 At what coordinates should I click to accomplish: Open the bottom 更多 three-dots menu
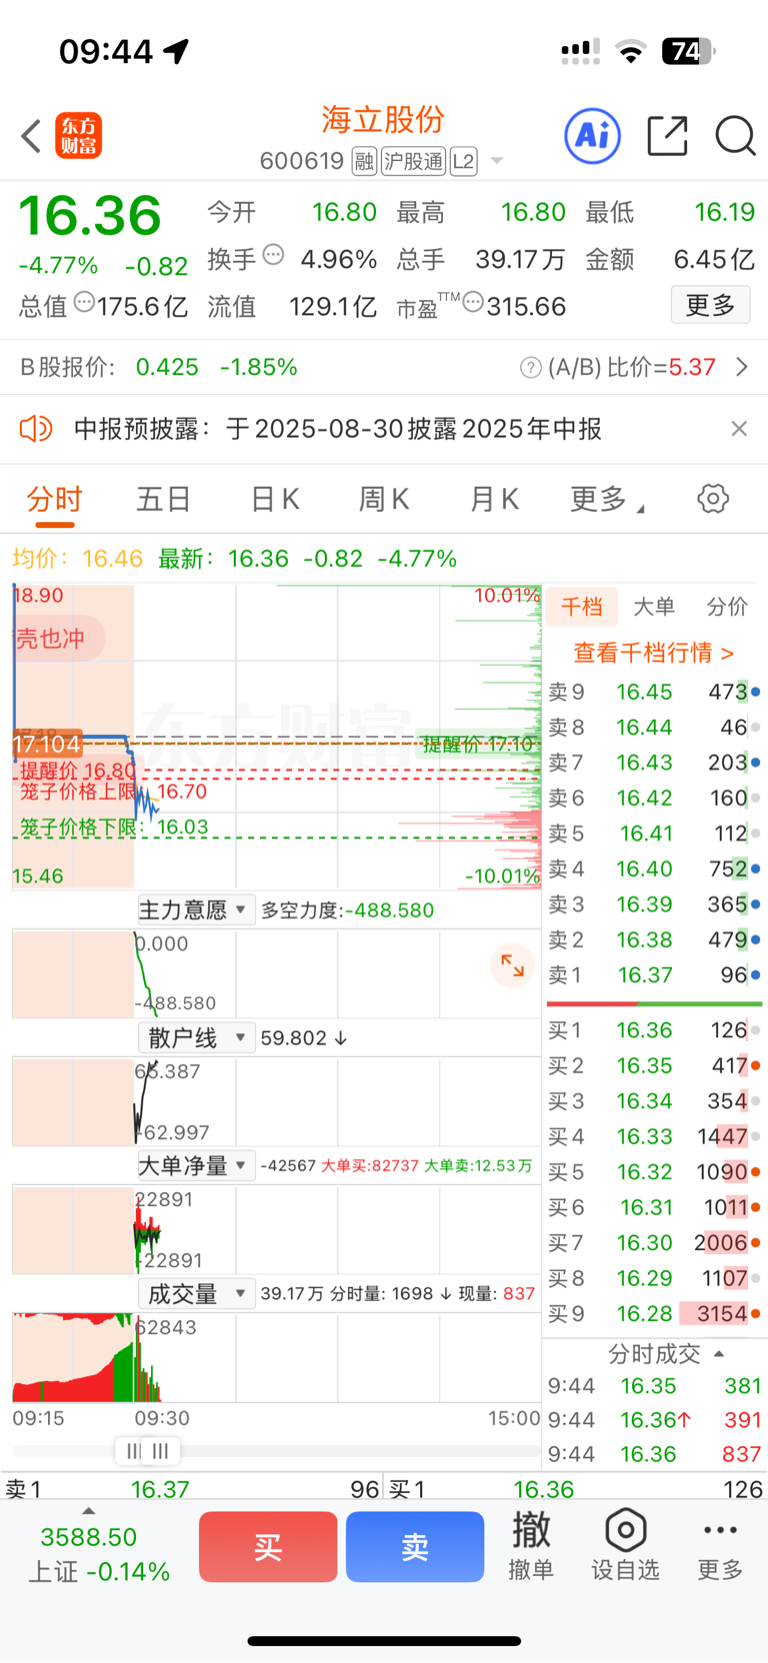pyautogui.click(x=720, y=1546)
